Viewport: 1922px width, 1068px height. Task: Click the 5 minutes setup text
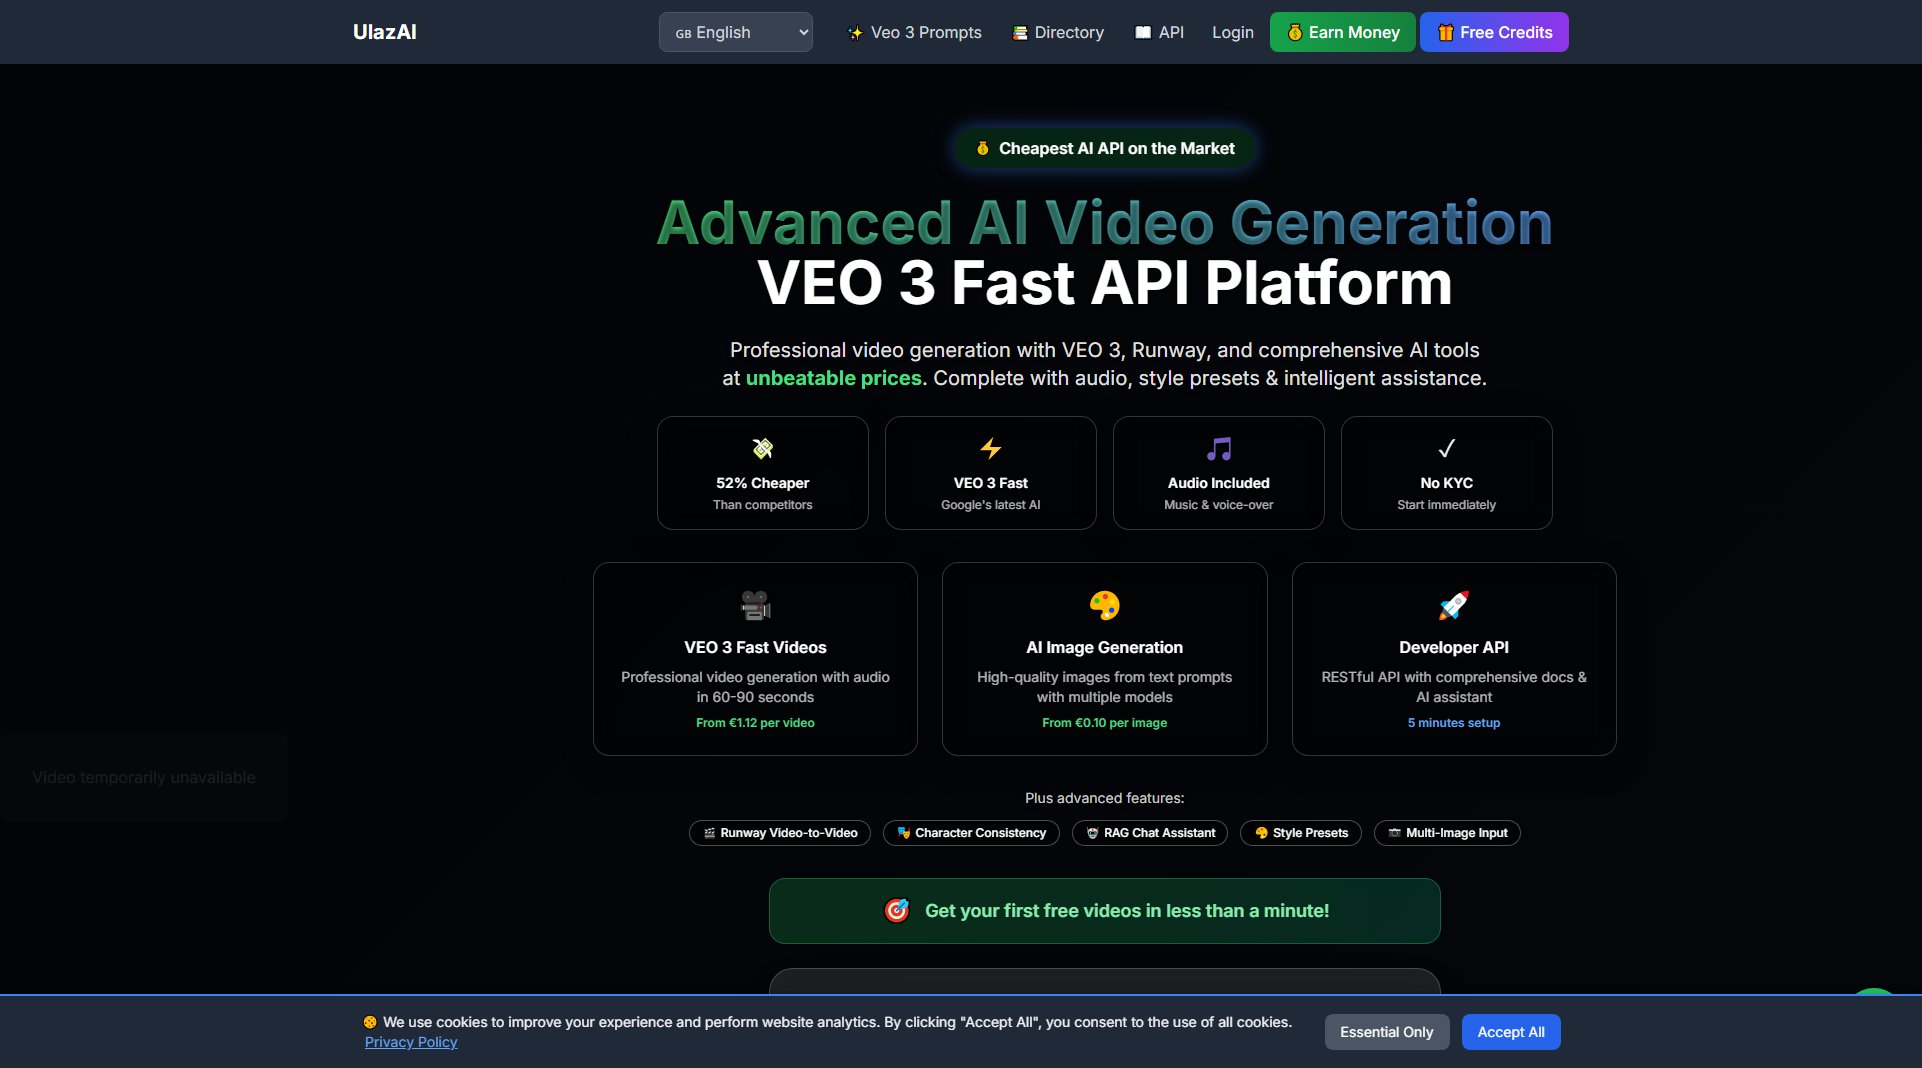coord(1454,723)
